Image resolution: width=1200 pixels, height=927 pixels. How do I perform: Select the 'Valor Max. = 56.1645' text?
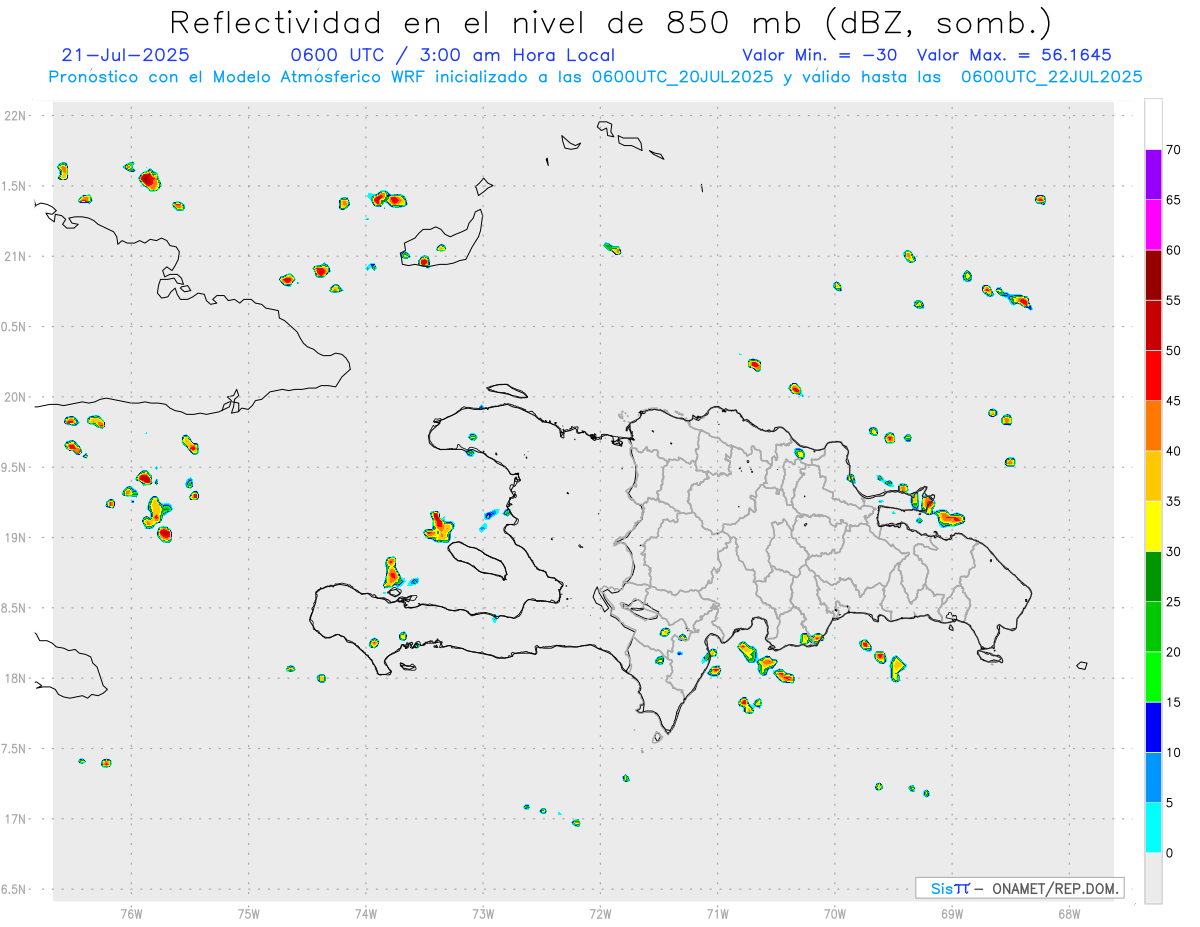1014,55
